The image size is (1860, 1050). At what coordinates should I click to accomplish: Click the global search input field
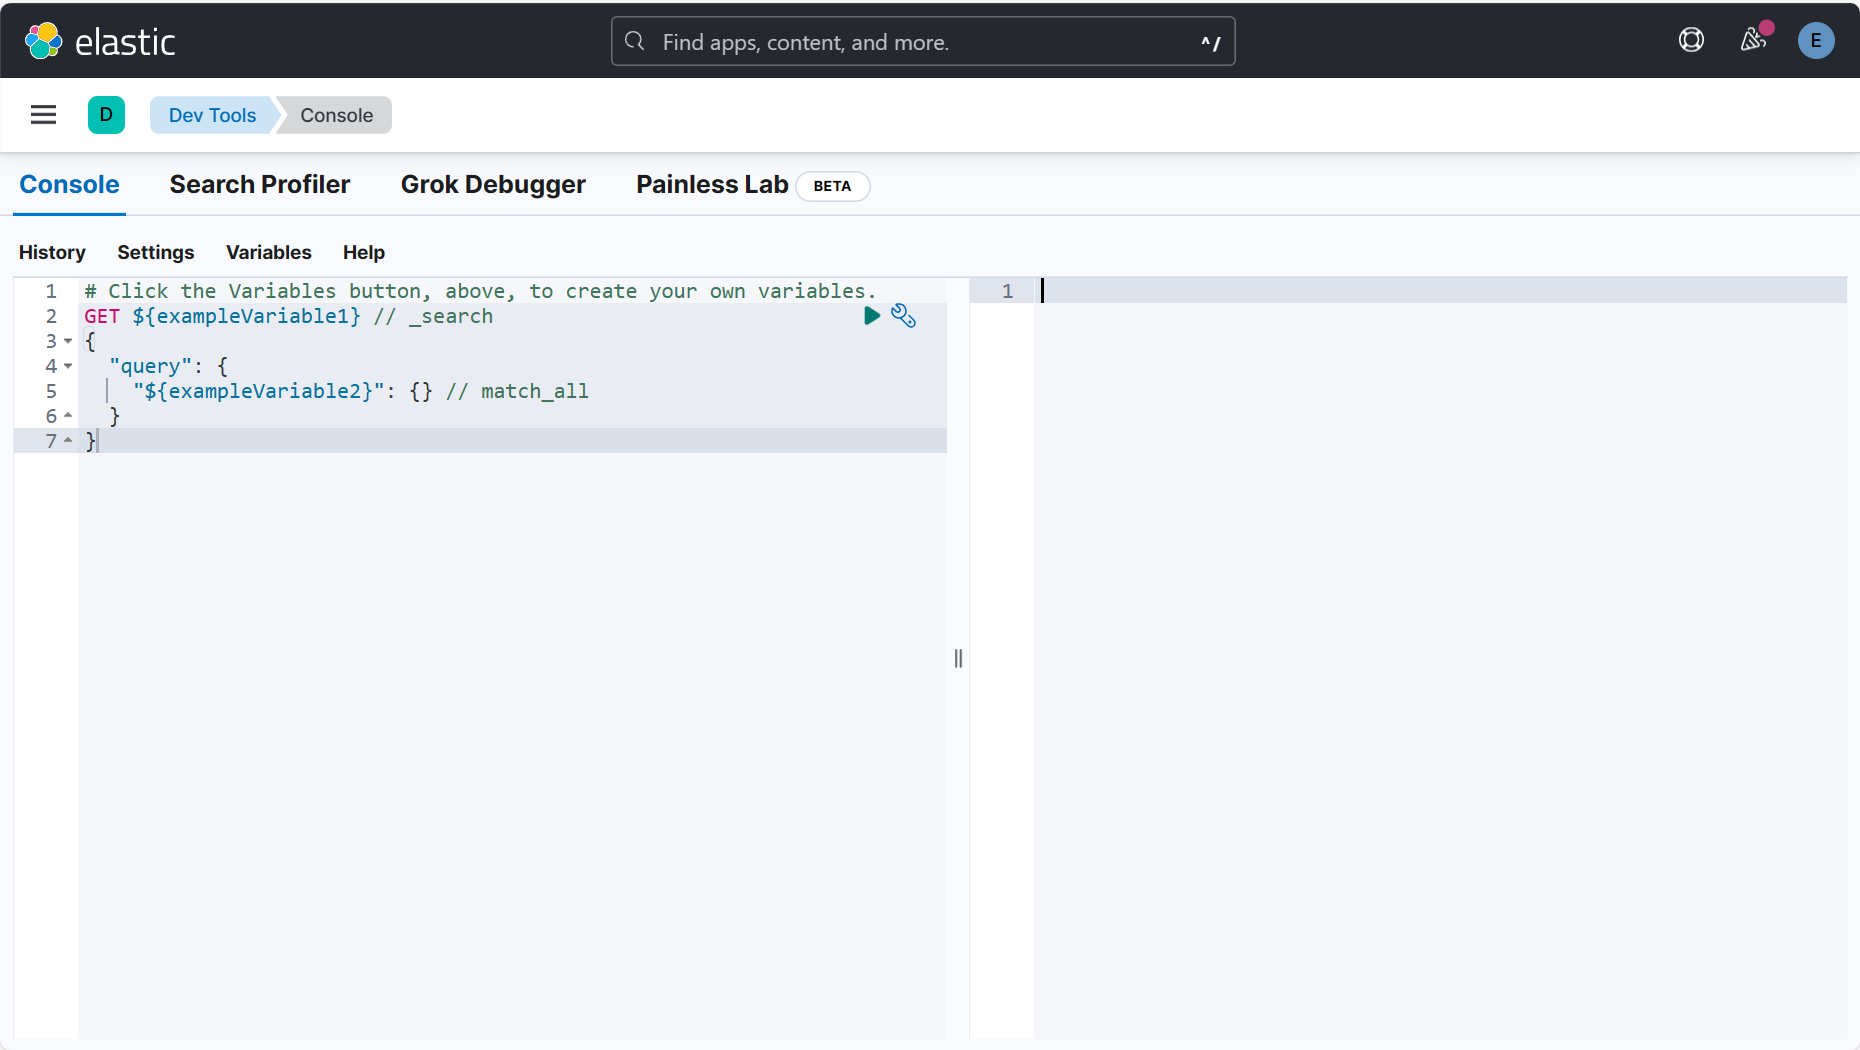coord(920,41)
